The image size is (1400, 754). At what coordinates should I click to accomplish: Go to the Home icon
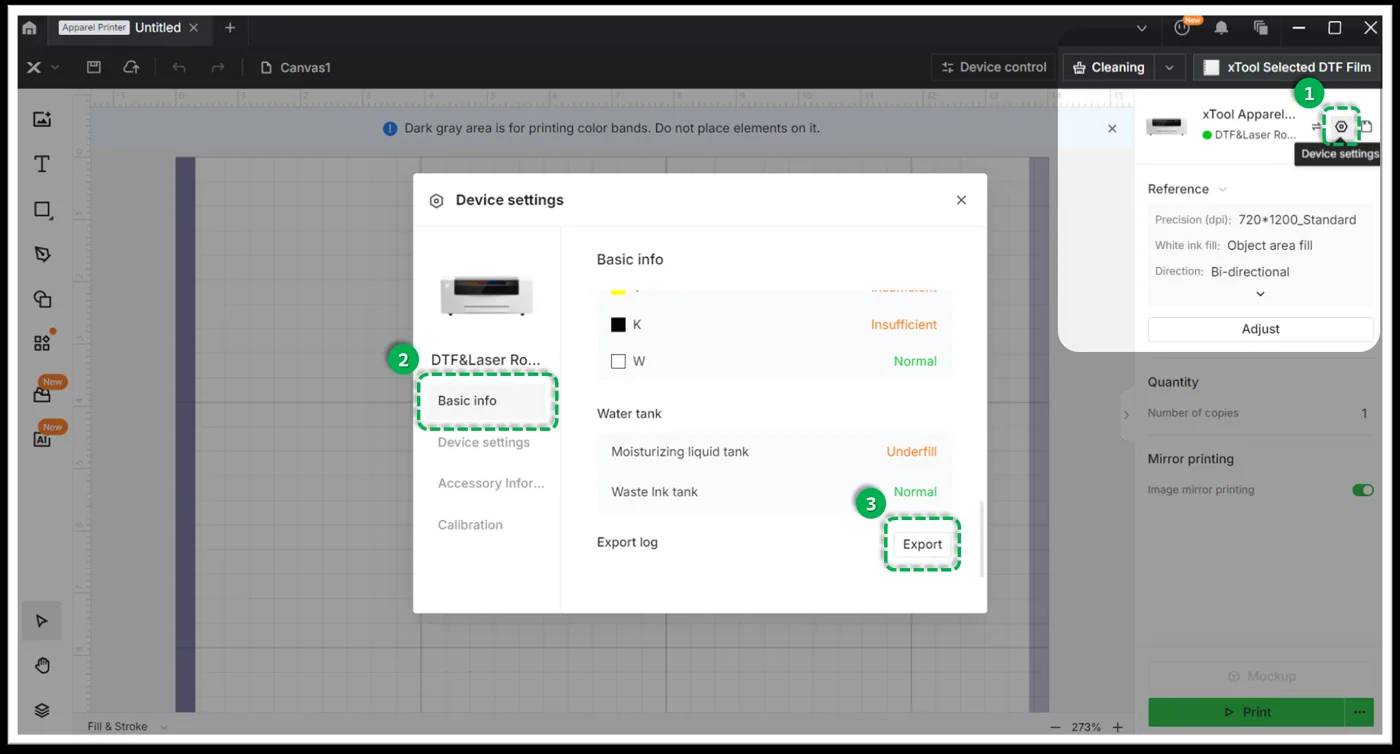click(x=29, y=28)
